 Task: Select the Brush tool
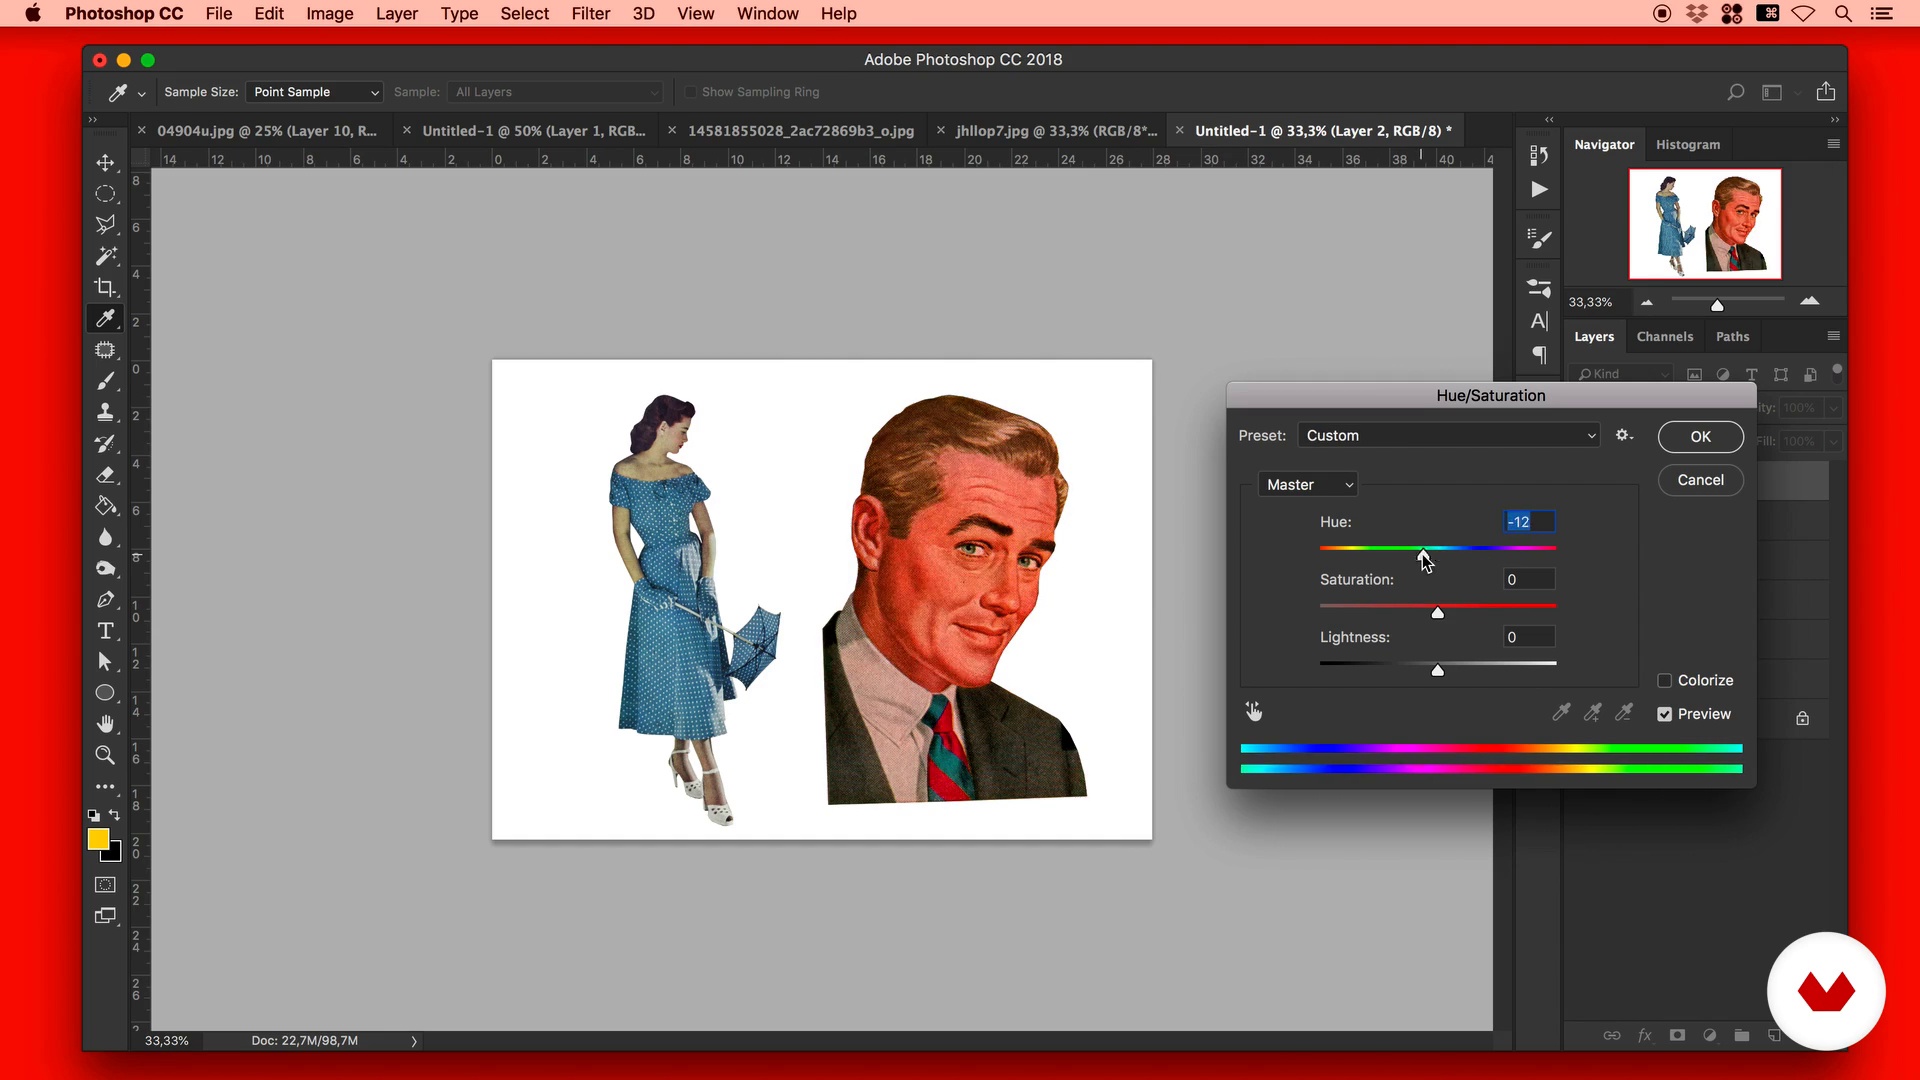(x=105, y=381)
